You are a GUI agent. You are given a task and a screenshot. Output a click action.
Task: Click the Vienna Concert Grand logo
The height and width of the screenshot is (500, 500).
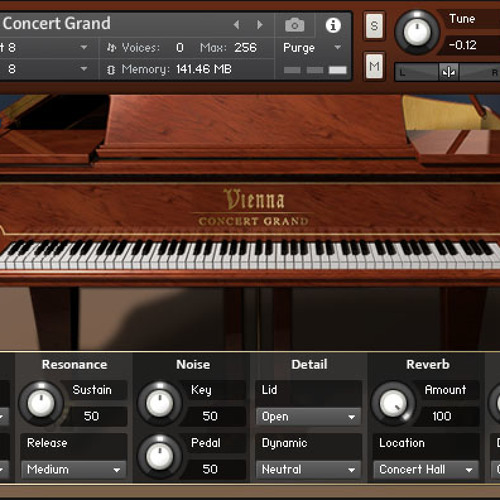tap(253, 208)
